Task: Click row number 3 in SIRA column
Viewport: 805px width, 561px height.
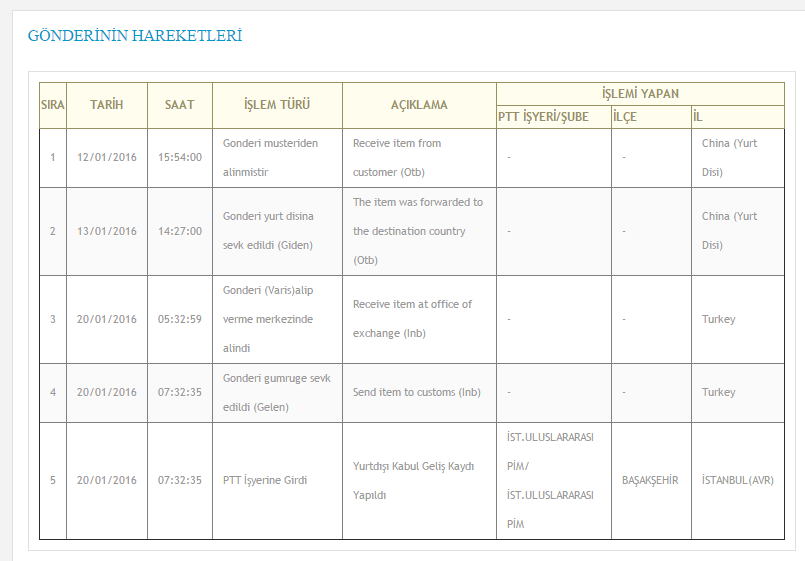Action: 53,319
